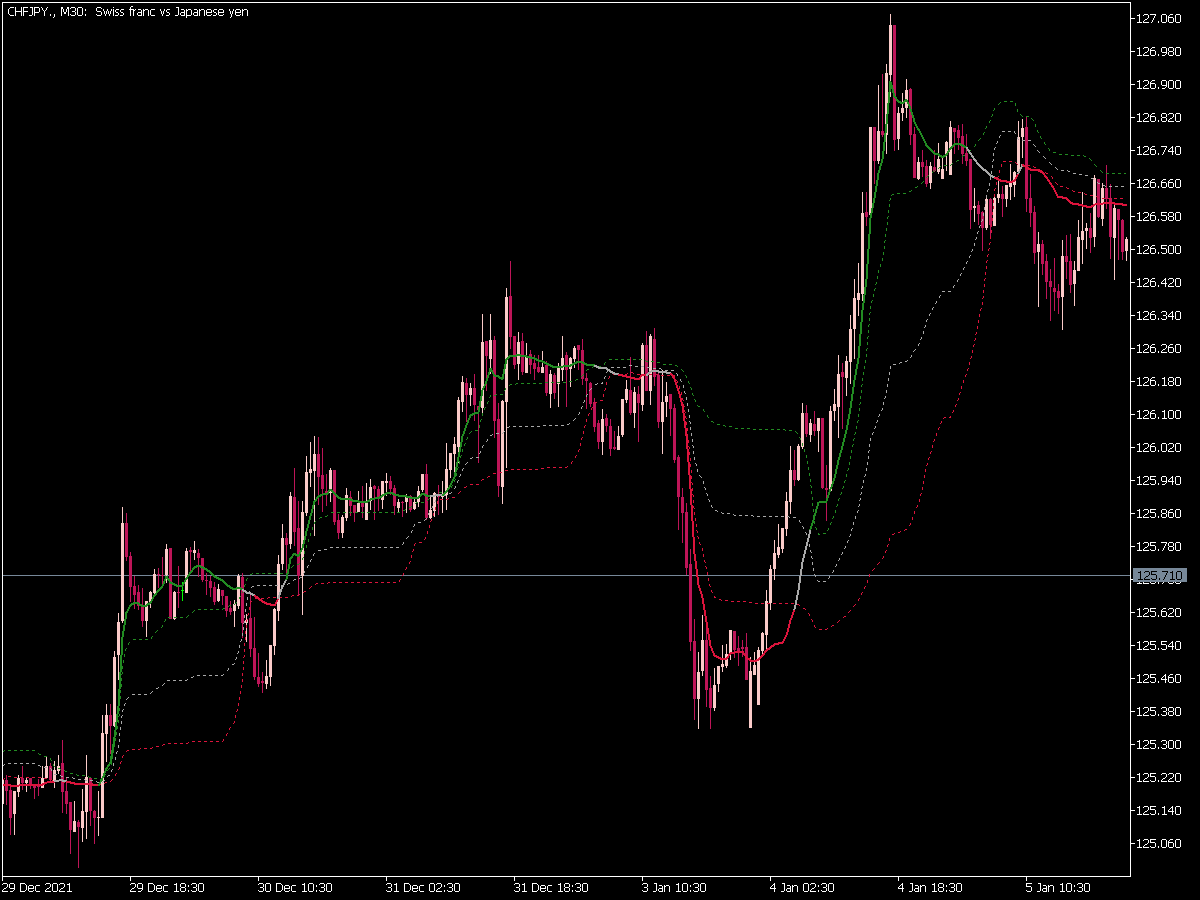Click the 125.780 price axis label
This screenshot has height=900, width=1200.
coord(1158,547)
